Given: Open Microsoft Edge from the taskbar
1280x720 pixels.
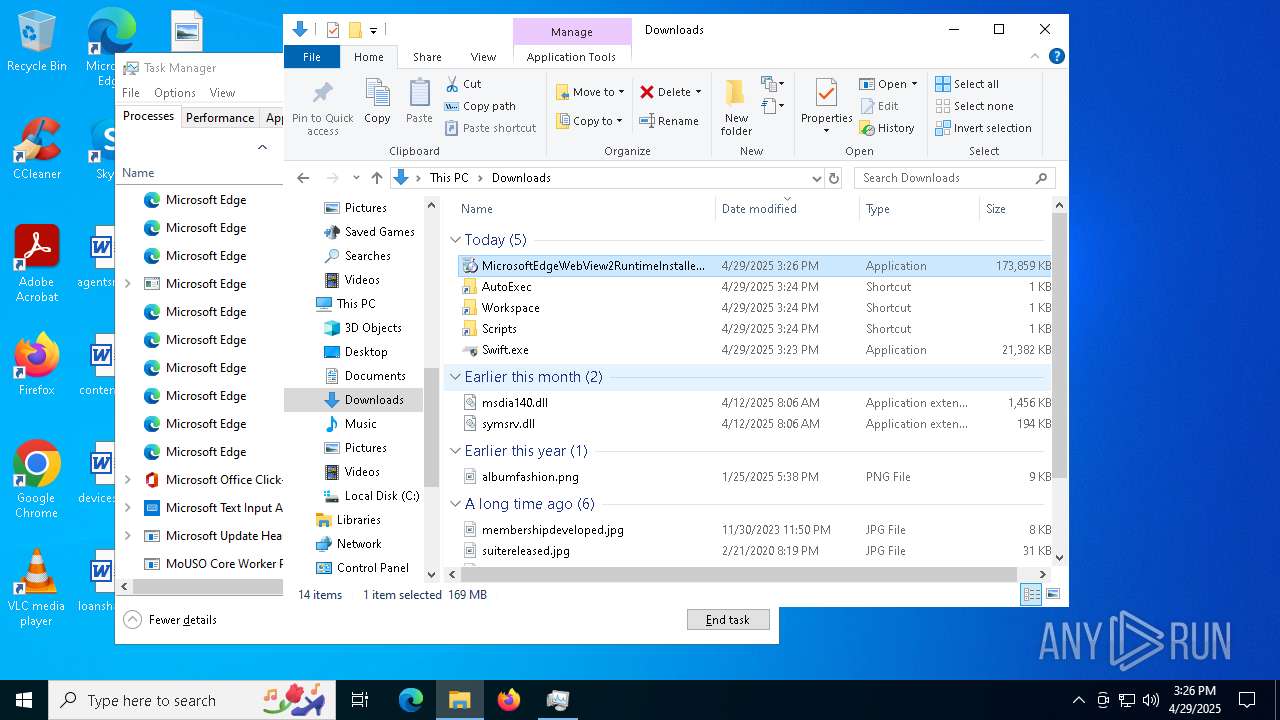Looking at the screenshot, I should [x=411, y=700].
